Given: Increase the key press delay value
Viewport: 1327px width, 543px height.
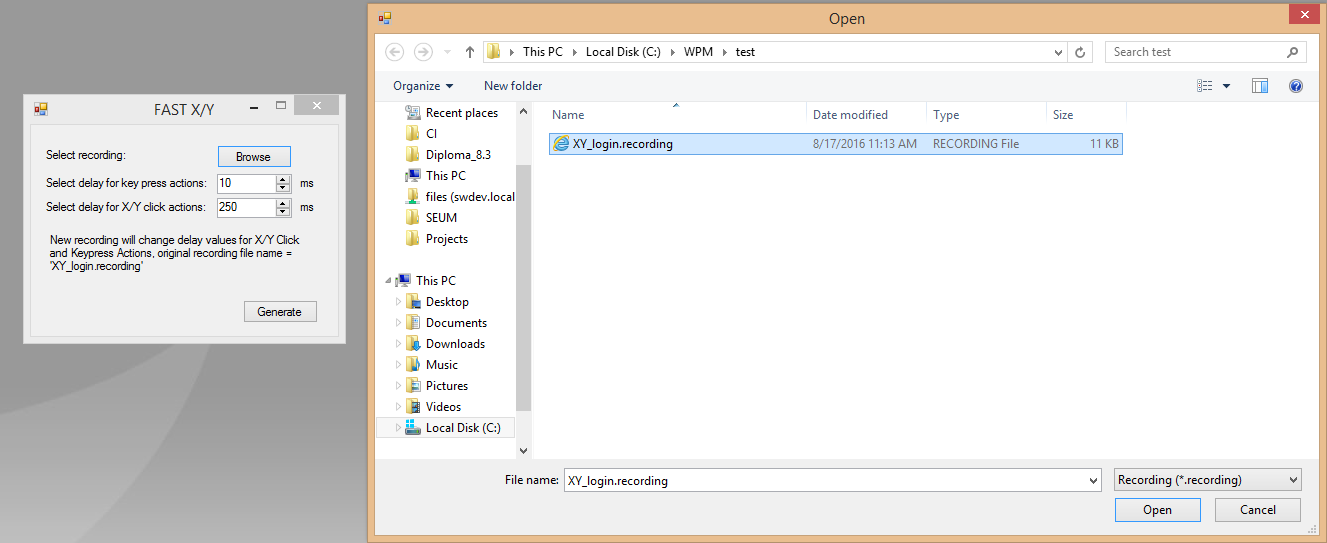Looking at the screenshot, I should click(x=283, y=179).
